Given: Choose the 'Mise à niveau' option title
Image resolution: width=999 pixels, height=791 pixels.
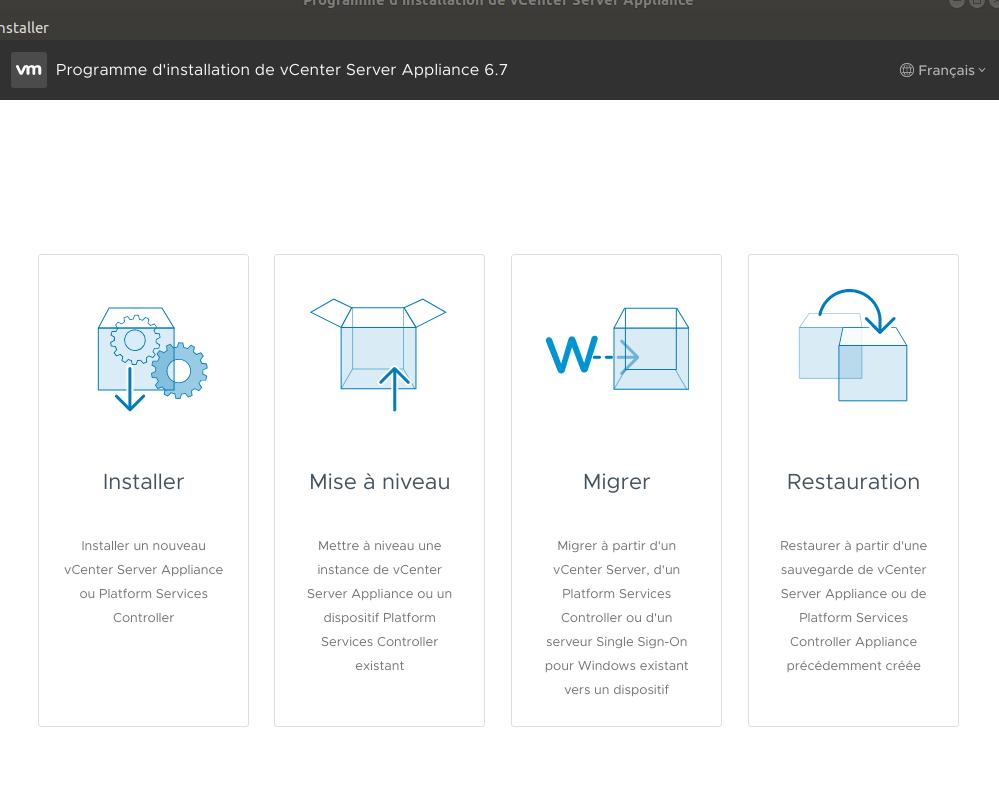Looking at the screenshot, I should pos(380,481).
